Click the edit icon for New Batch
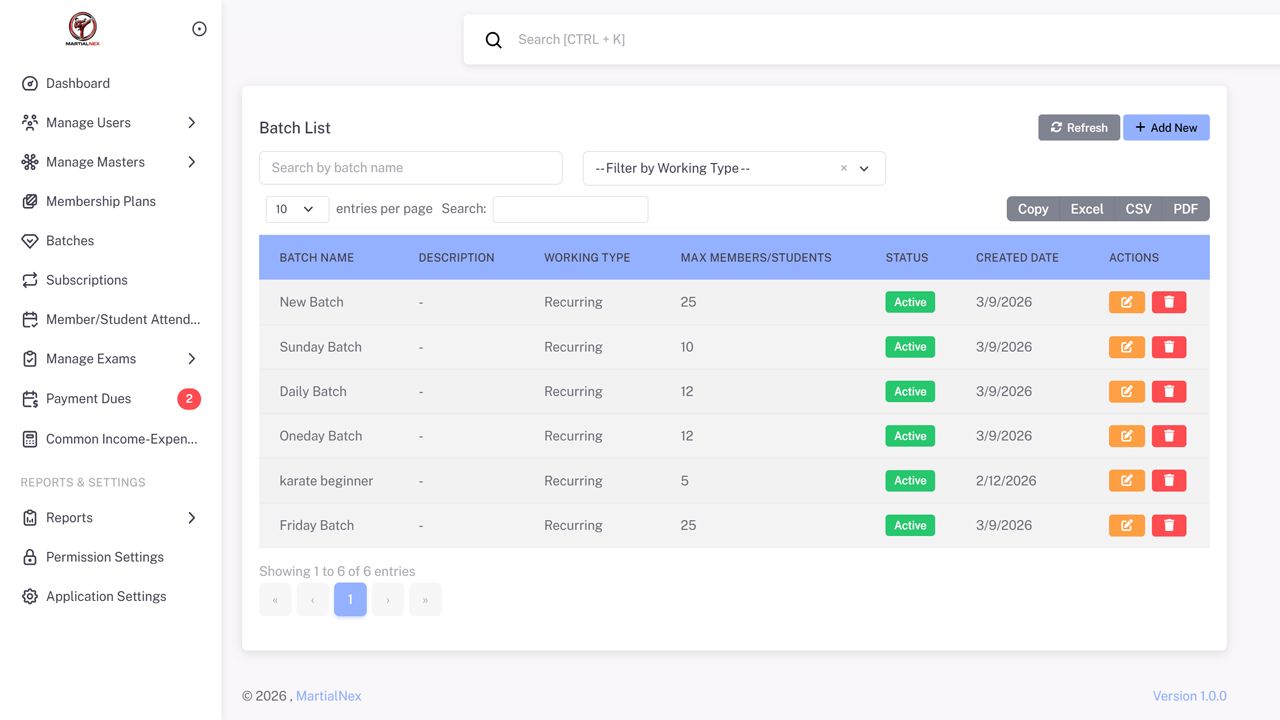This screenshot has height=720, width=1280. point(1126,302)
